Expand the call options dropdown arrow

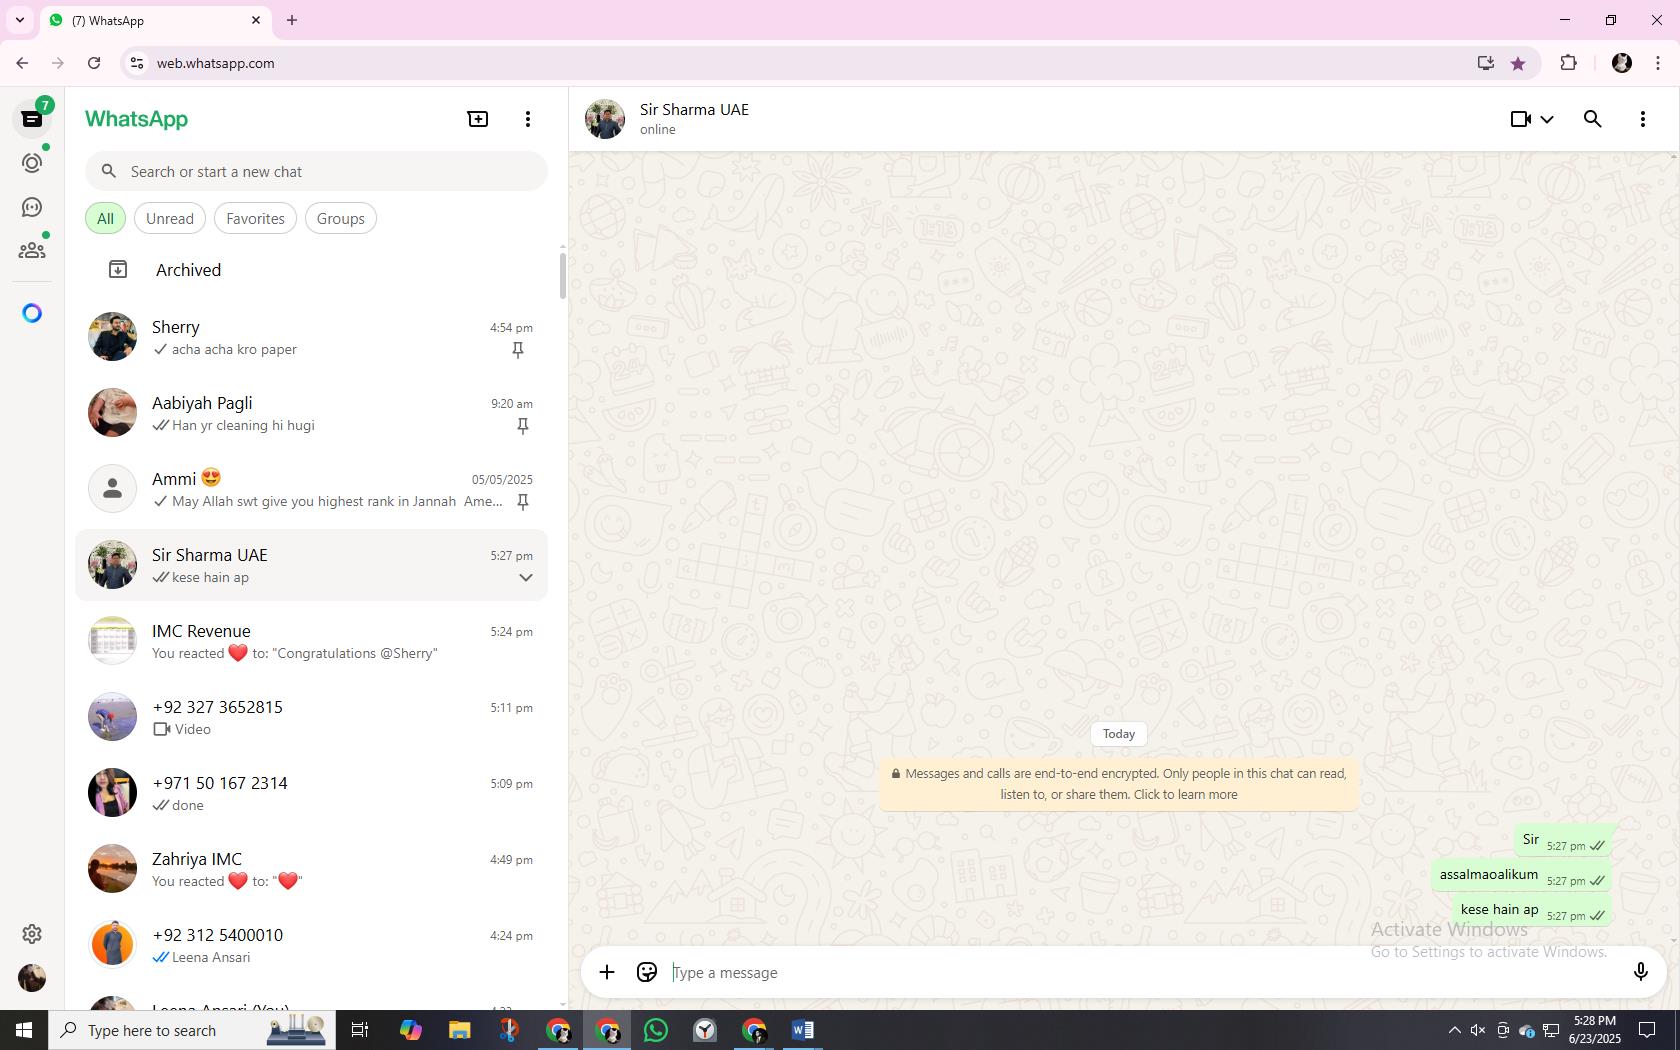coord(1547,119)
